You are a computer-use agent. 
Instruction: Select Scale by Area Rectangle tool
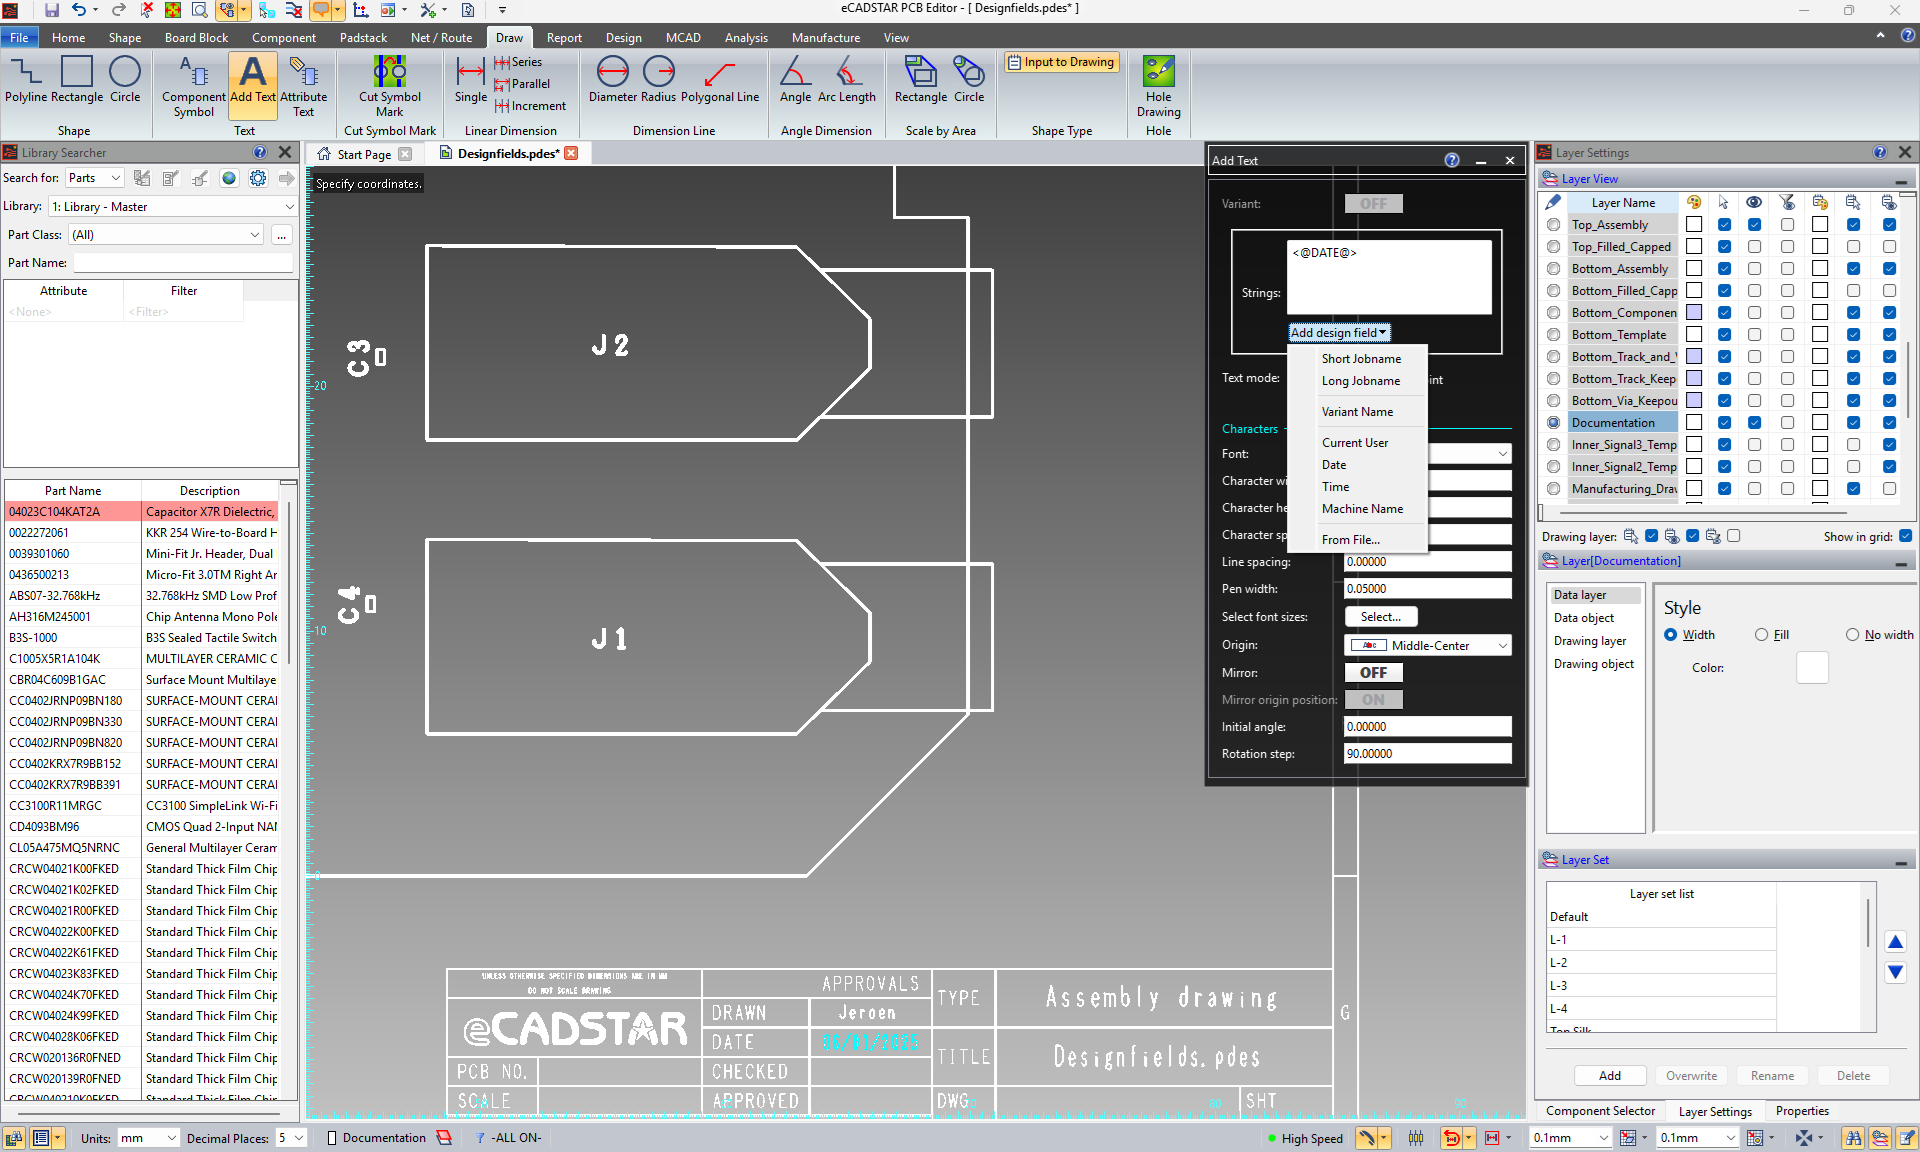pos(921,80)
